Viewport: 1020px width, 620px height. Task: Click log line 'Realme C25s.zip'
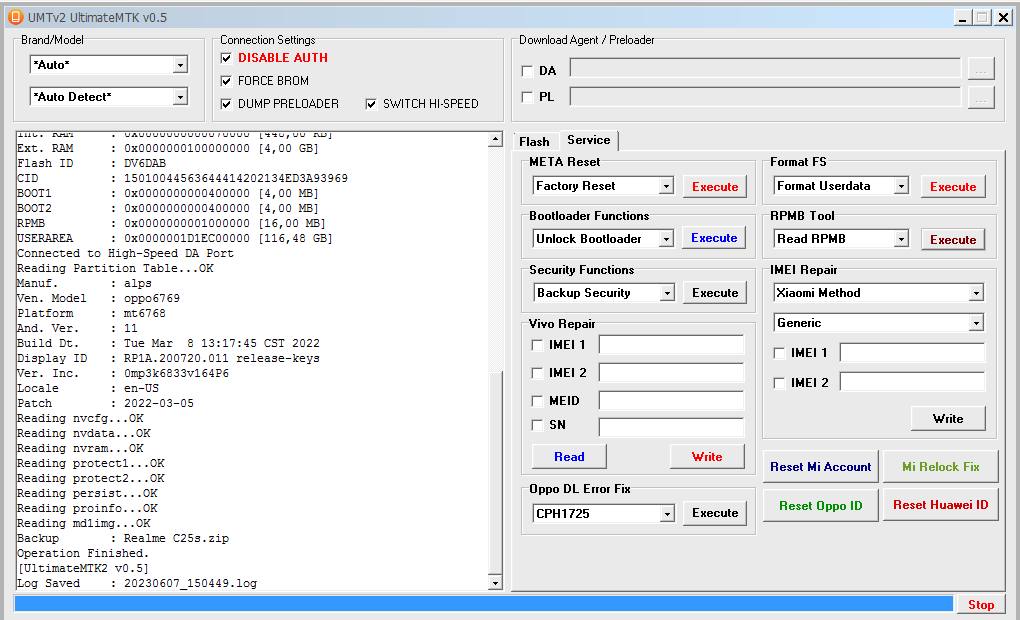tap(176, 538)
